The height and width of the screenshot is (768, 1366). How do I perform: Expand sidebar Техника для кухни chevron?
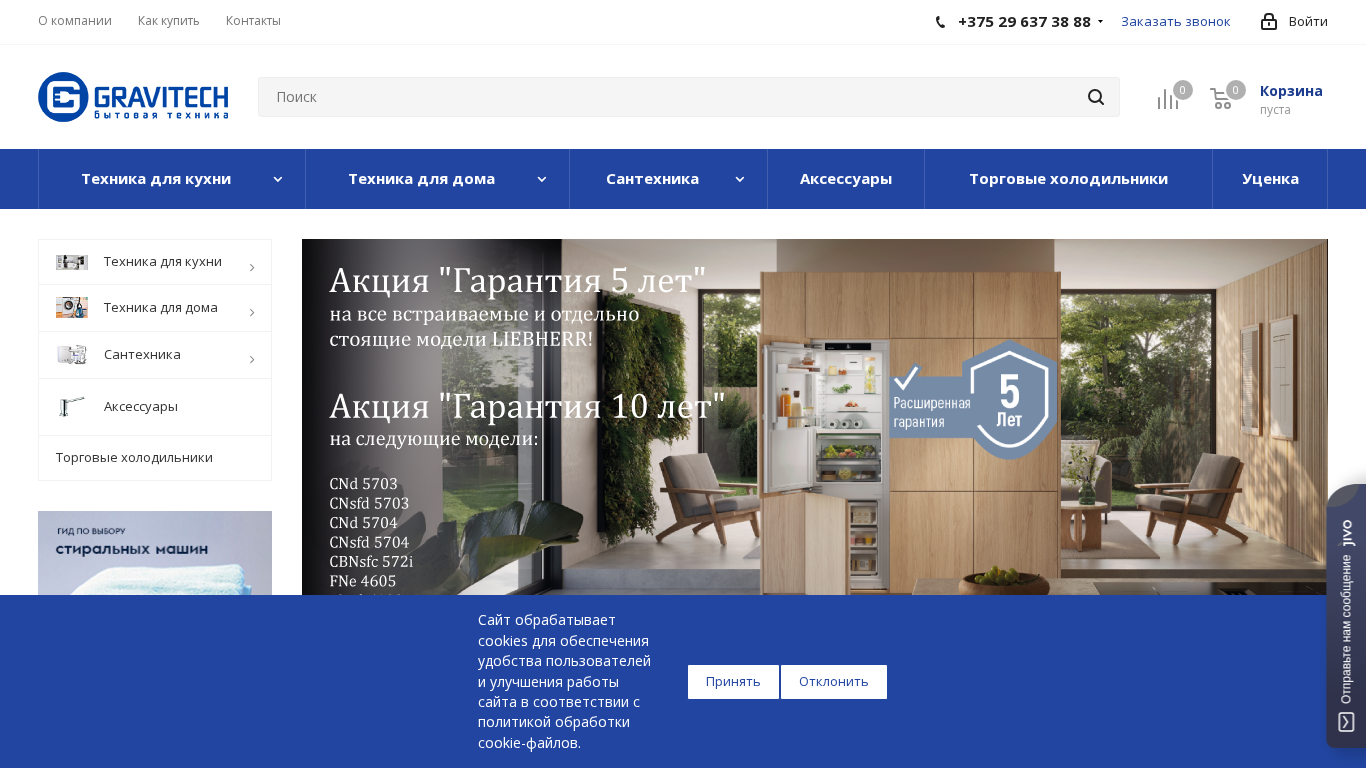point(252,267)
